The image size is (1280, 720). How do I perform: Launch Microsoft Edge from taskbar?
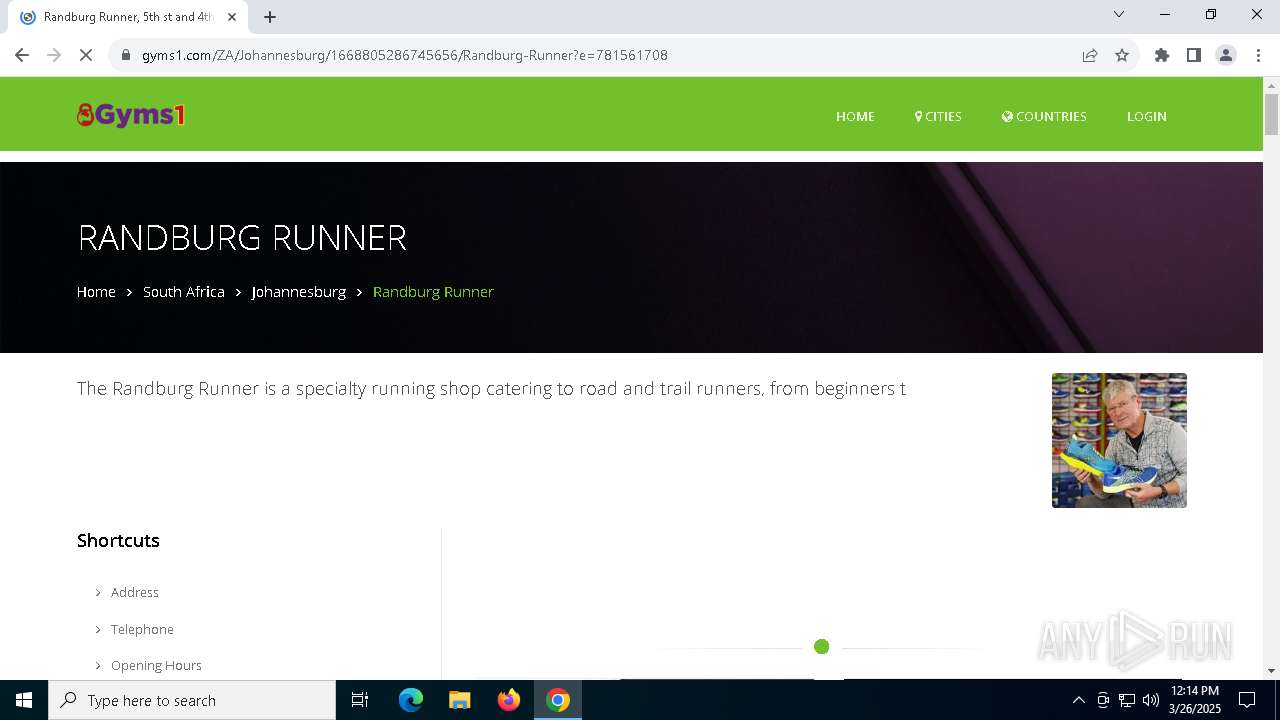pos(411,700)
